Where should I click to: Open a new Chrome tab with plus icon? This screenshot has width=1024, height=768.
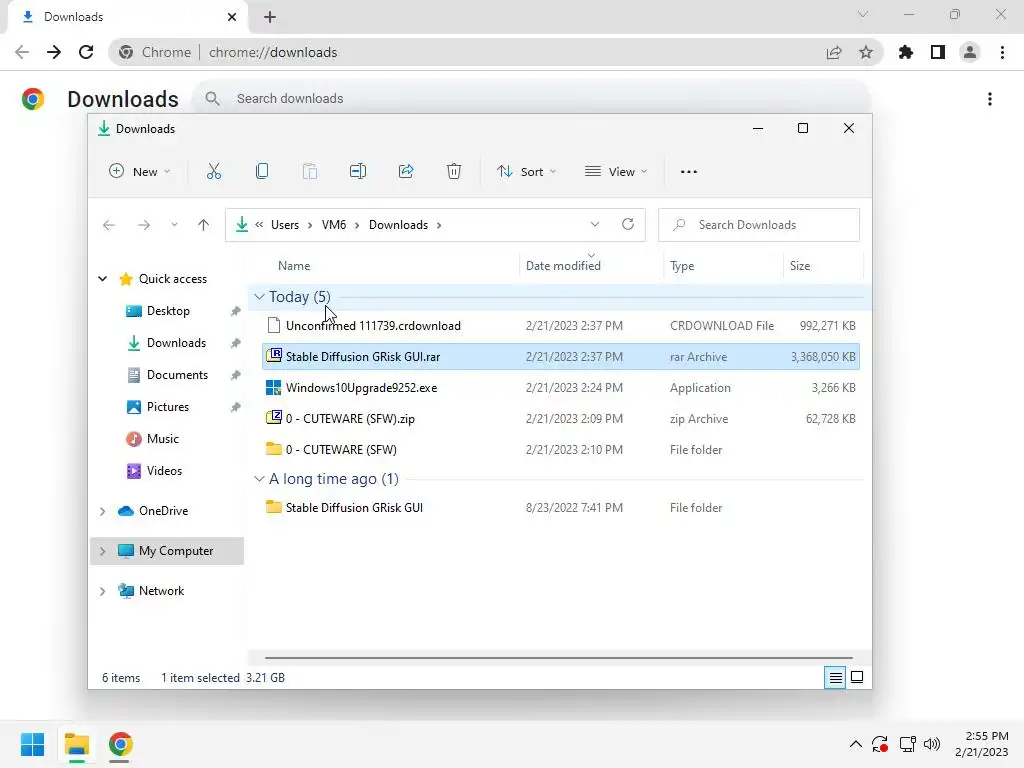(270, 17)
